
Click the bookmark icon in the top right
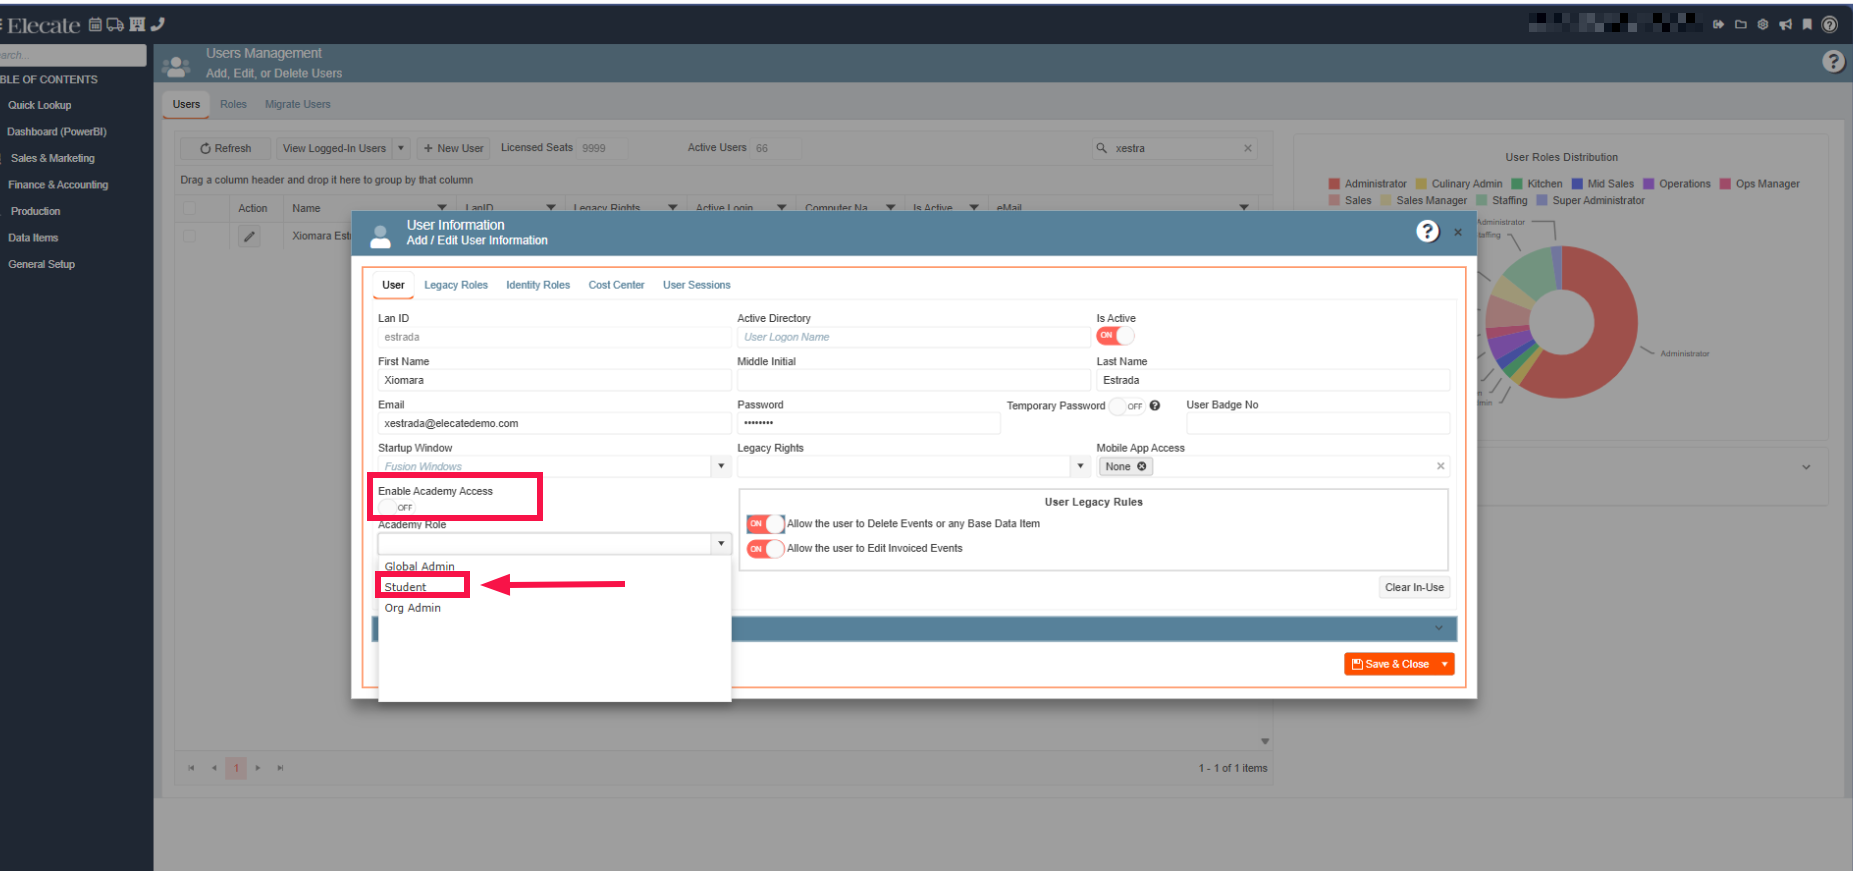pos(1807,25)
